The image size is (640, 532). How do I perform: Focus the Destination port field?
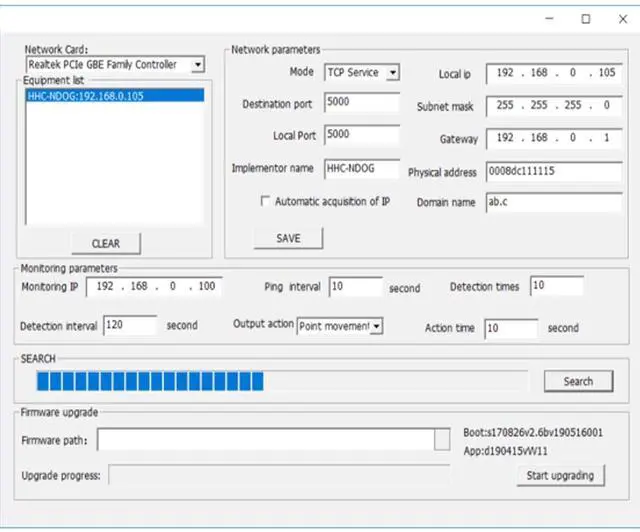(362, 102)
